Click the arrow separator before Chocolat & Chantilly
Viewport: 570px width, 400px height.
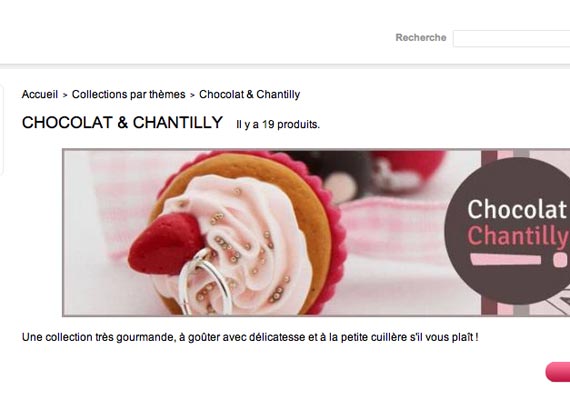point(192,95)
